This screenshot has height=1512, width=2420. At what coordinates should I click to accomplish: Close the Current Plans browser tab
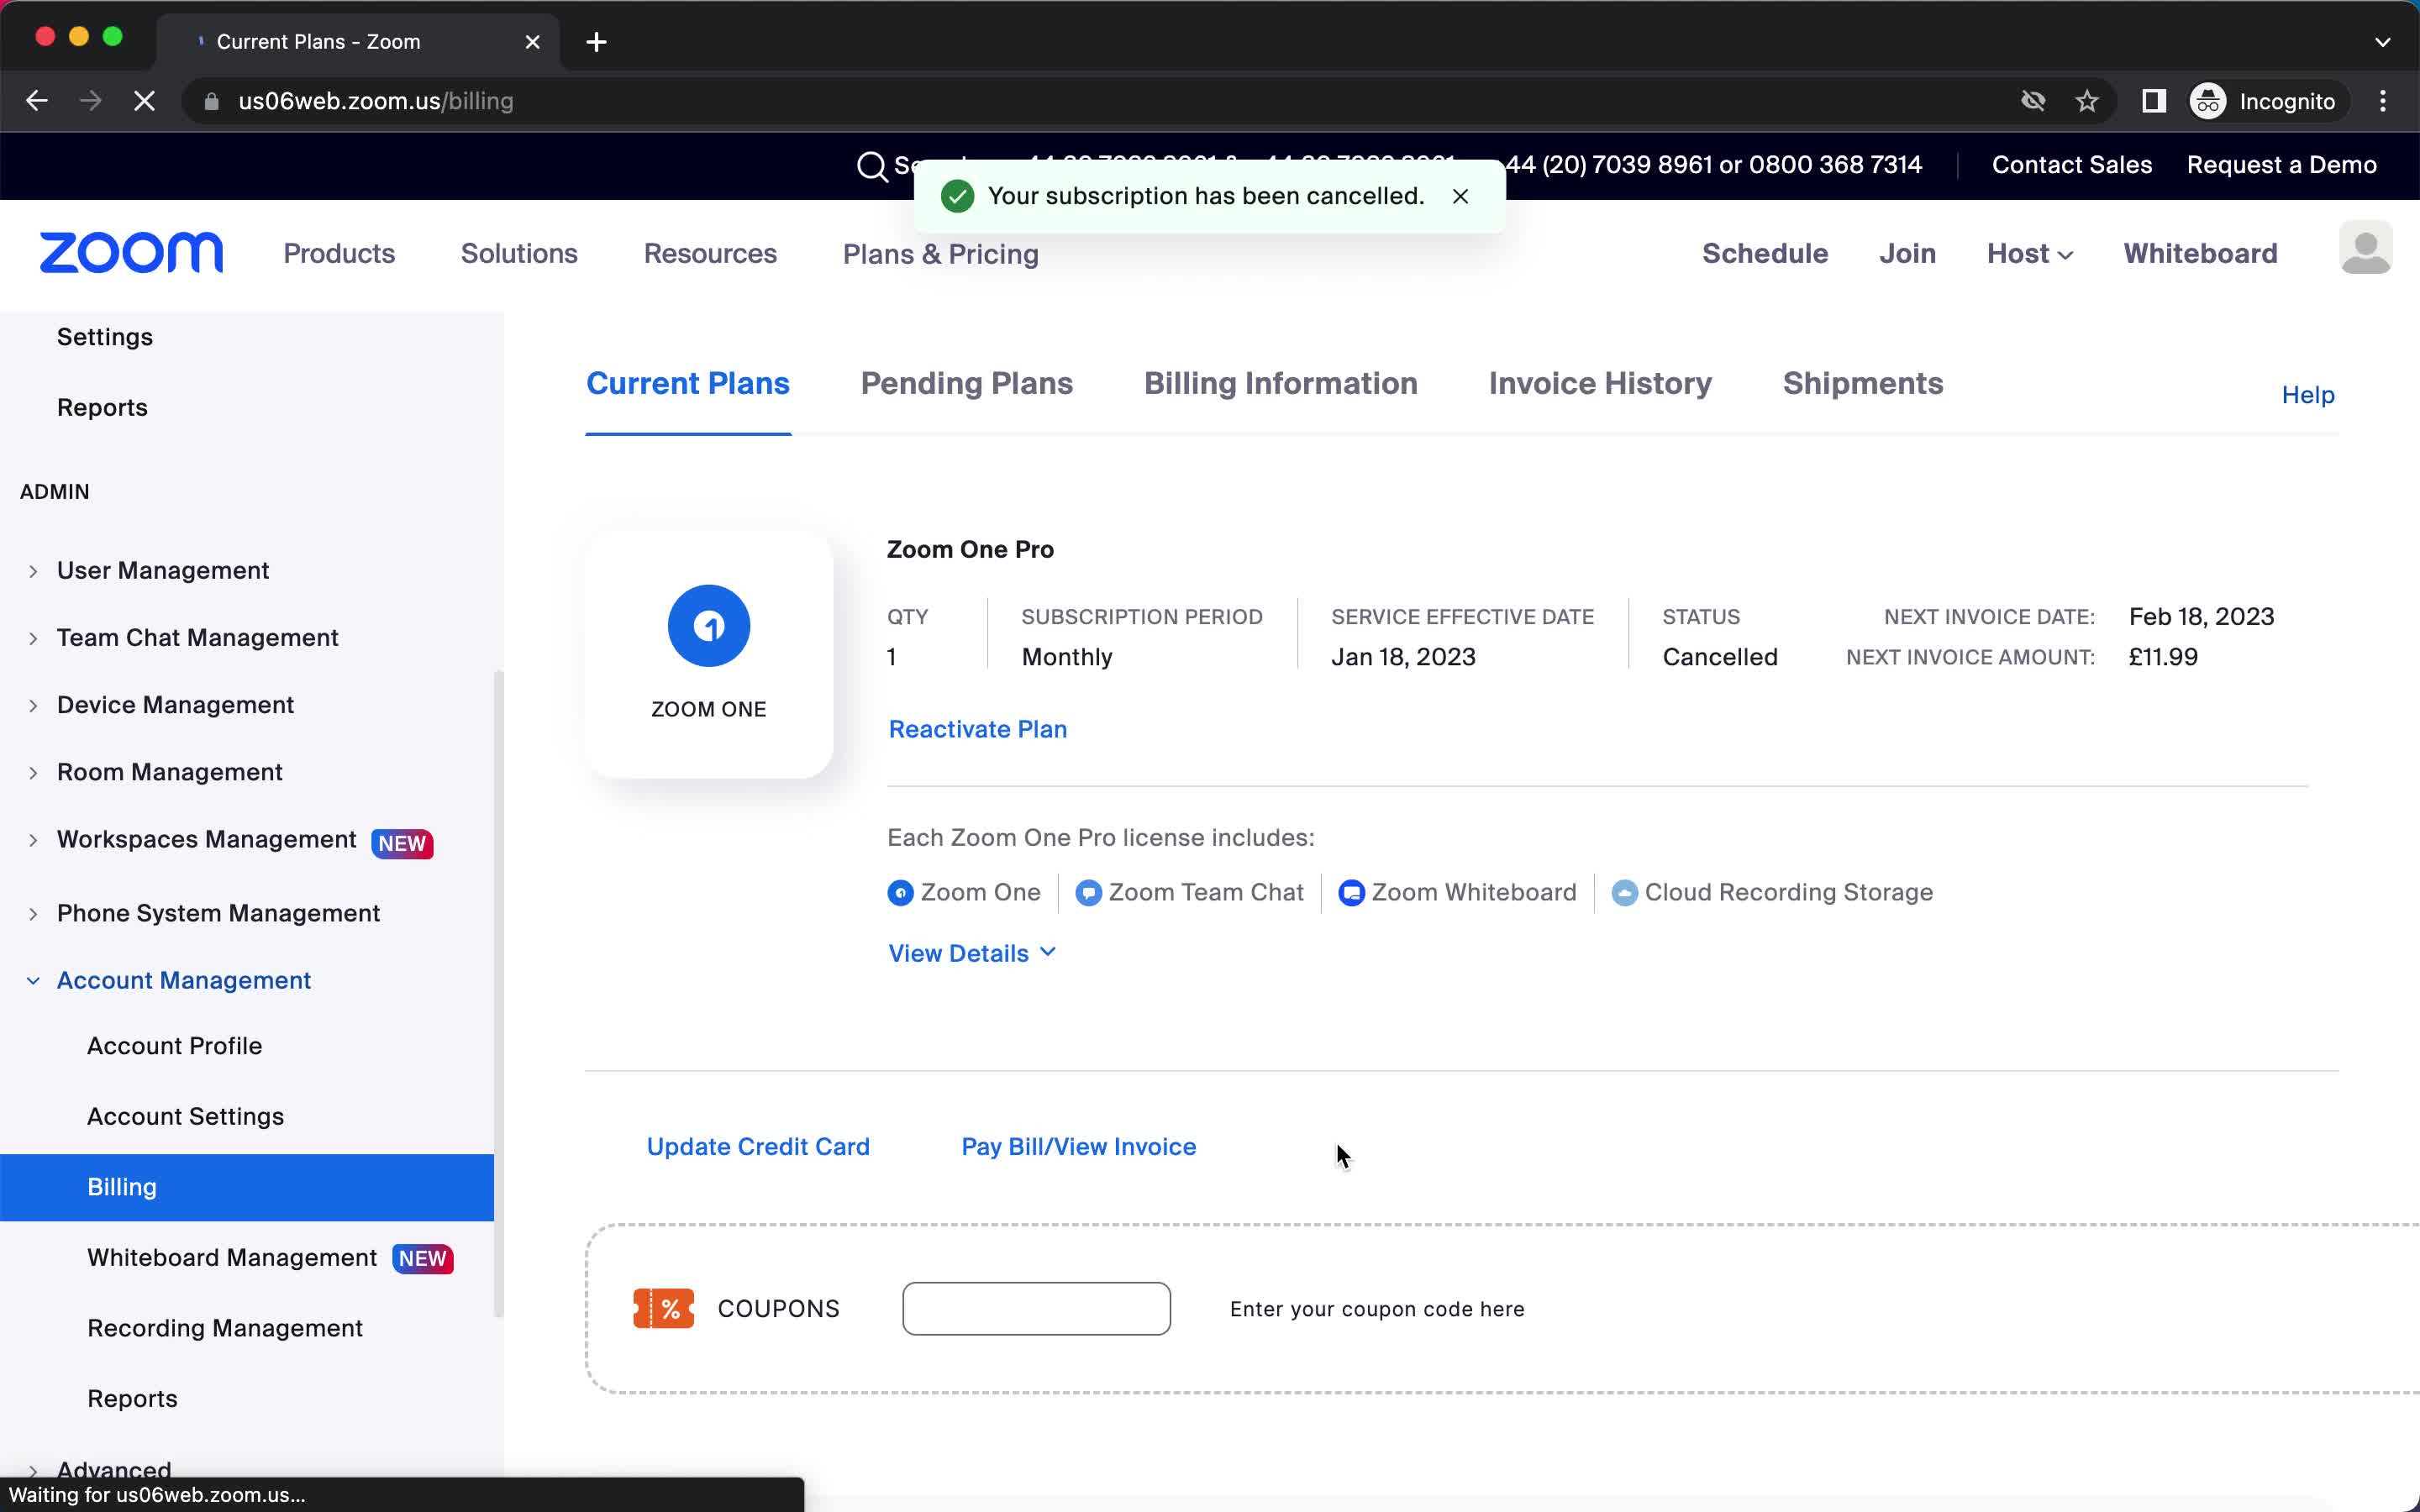[x=533, y=42]
